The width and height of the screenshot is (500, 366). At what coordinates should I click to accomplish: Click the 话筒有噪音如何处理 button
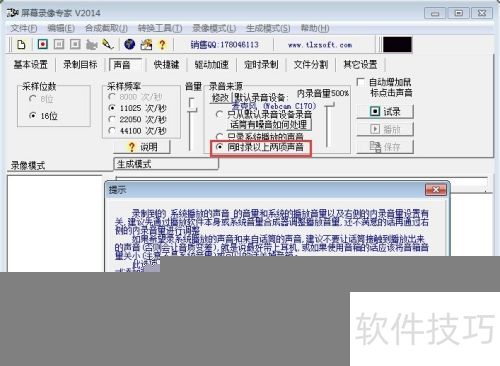(x=269, y=125)
